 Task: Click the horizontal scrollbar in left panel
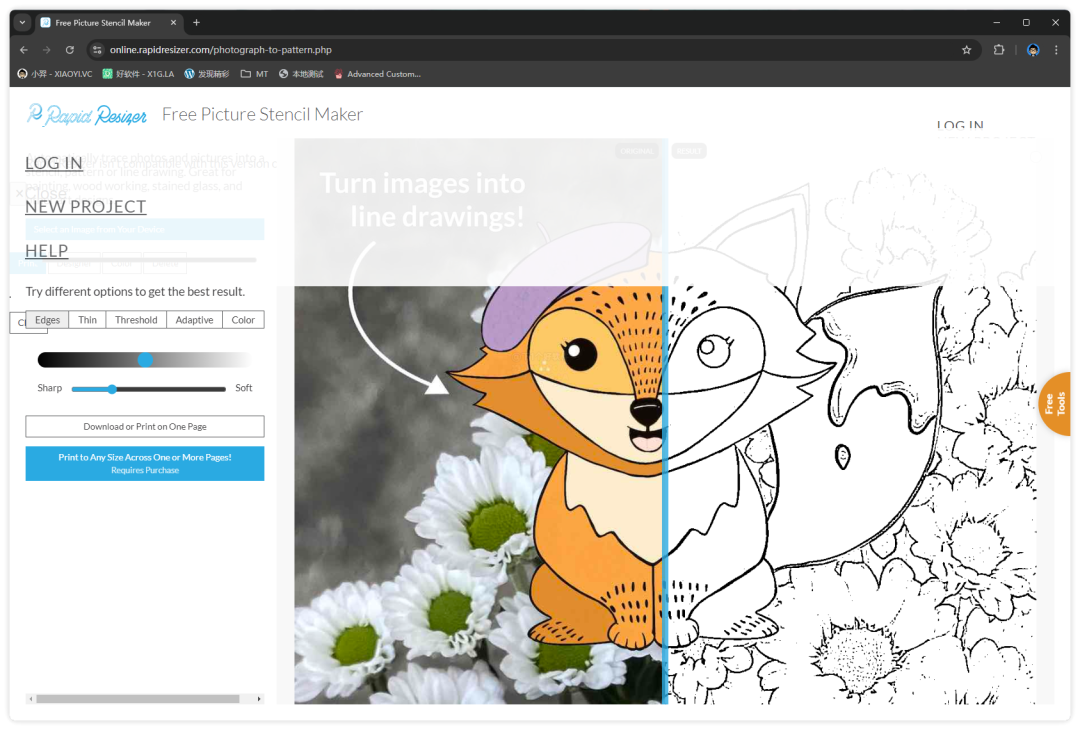138,698
